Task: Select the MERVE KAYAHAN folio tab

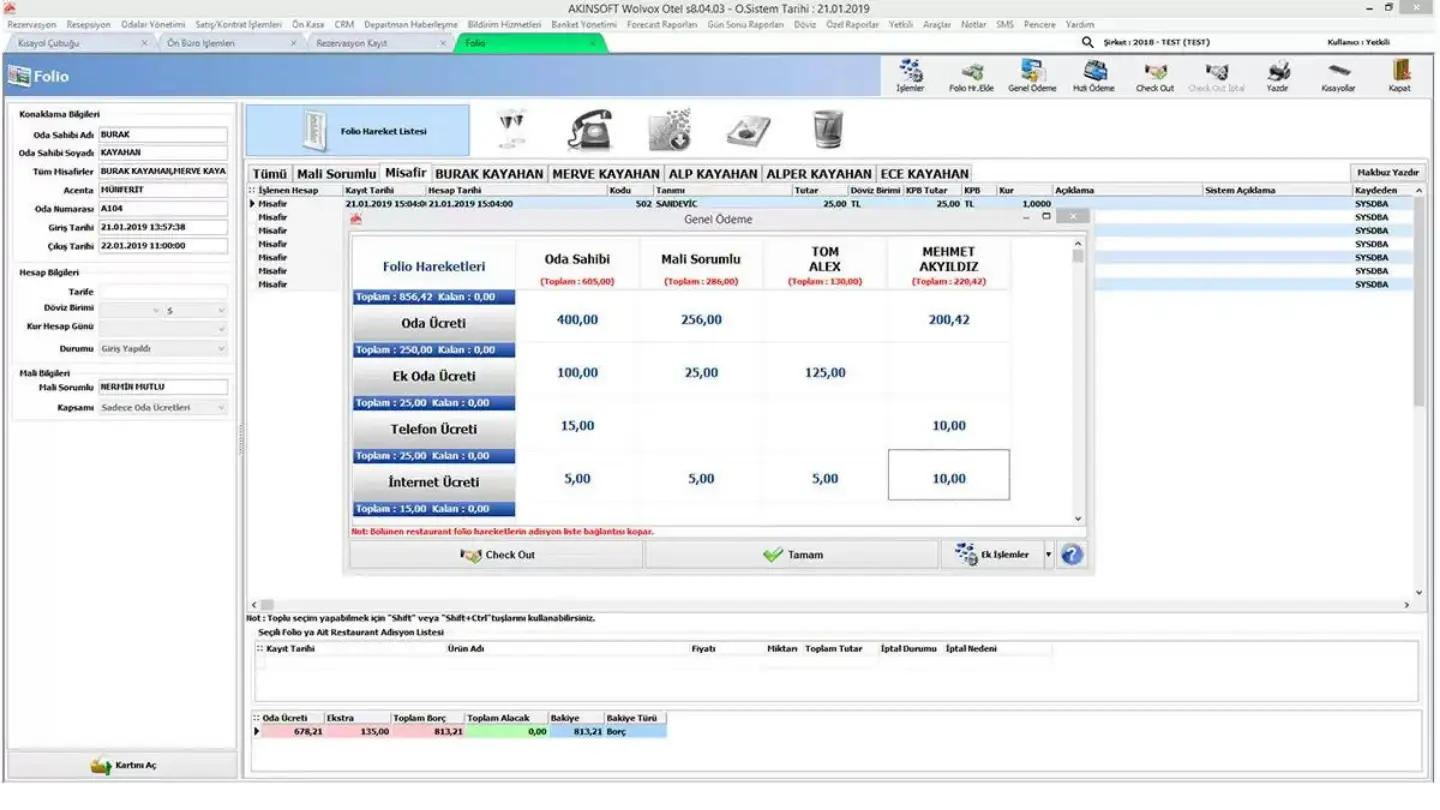Action: [606, 173]
